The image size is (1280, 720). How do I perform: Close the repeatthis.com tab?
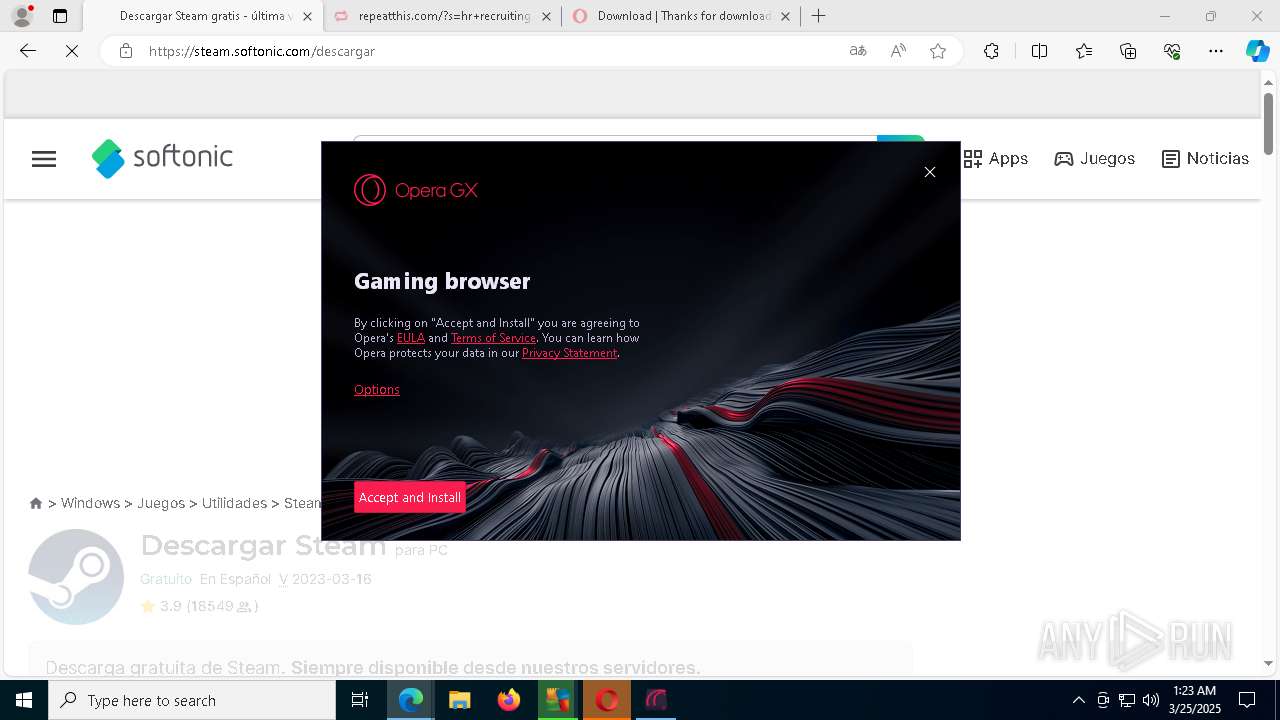(547, 16)
